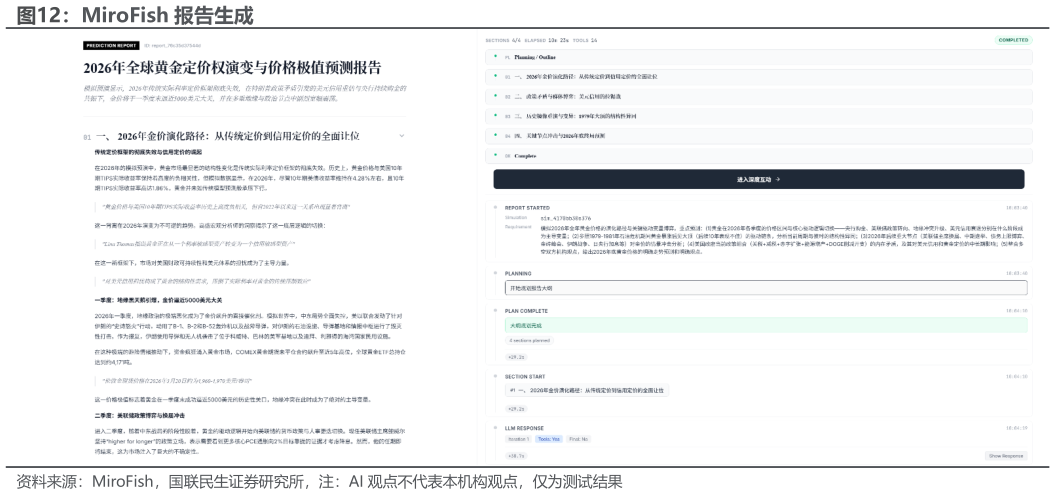Click the '#1 一、2026年金价演化路径' chip under SECTION START
This screenshot has height=494, width=1055.
(587, 390)
